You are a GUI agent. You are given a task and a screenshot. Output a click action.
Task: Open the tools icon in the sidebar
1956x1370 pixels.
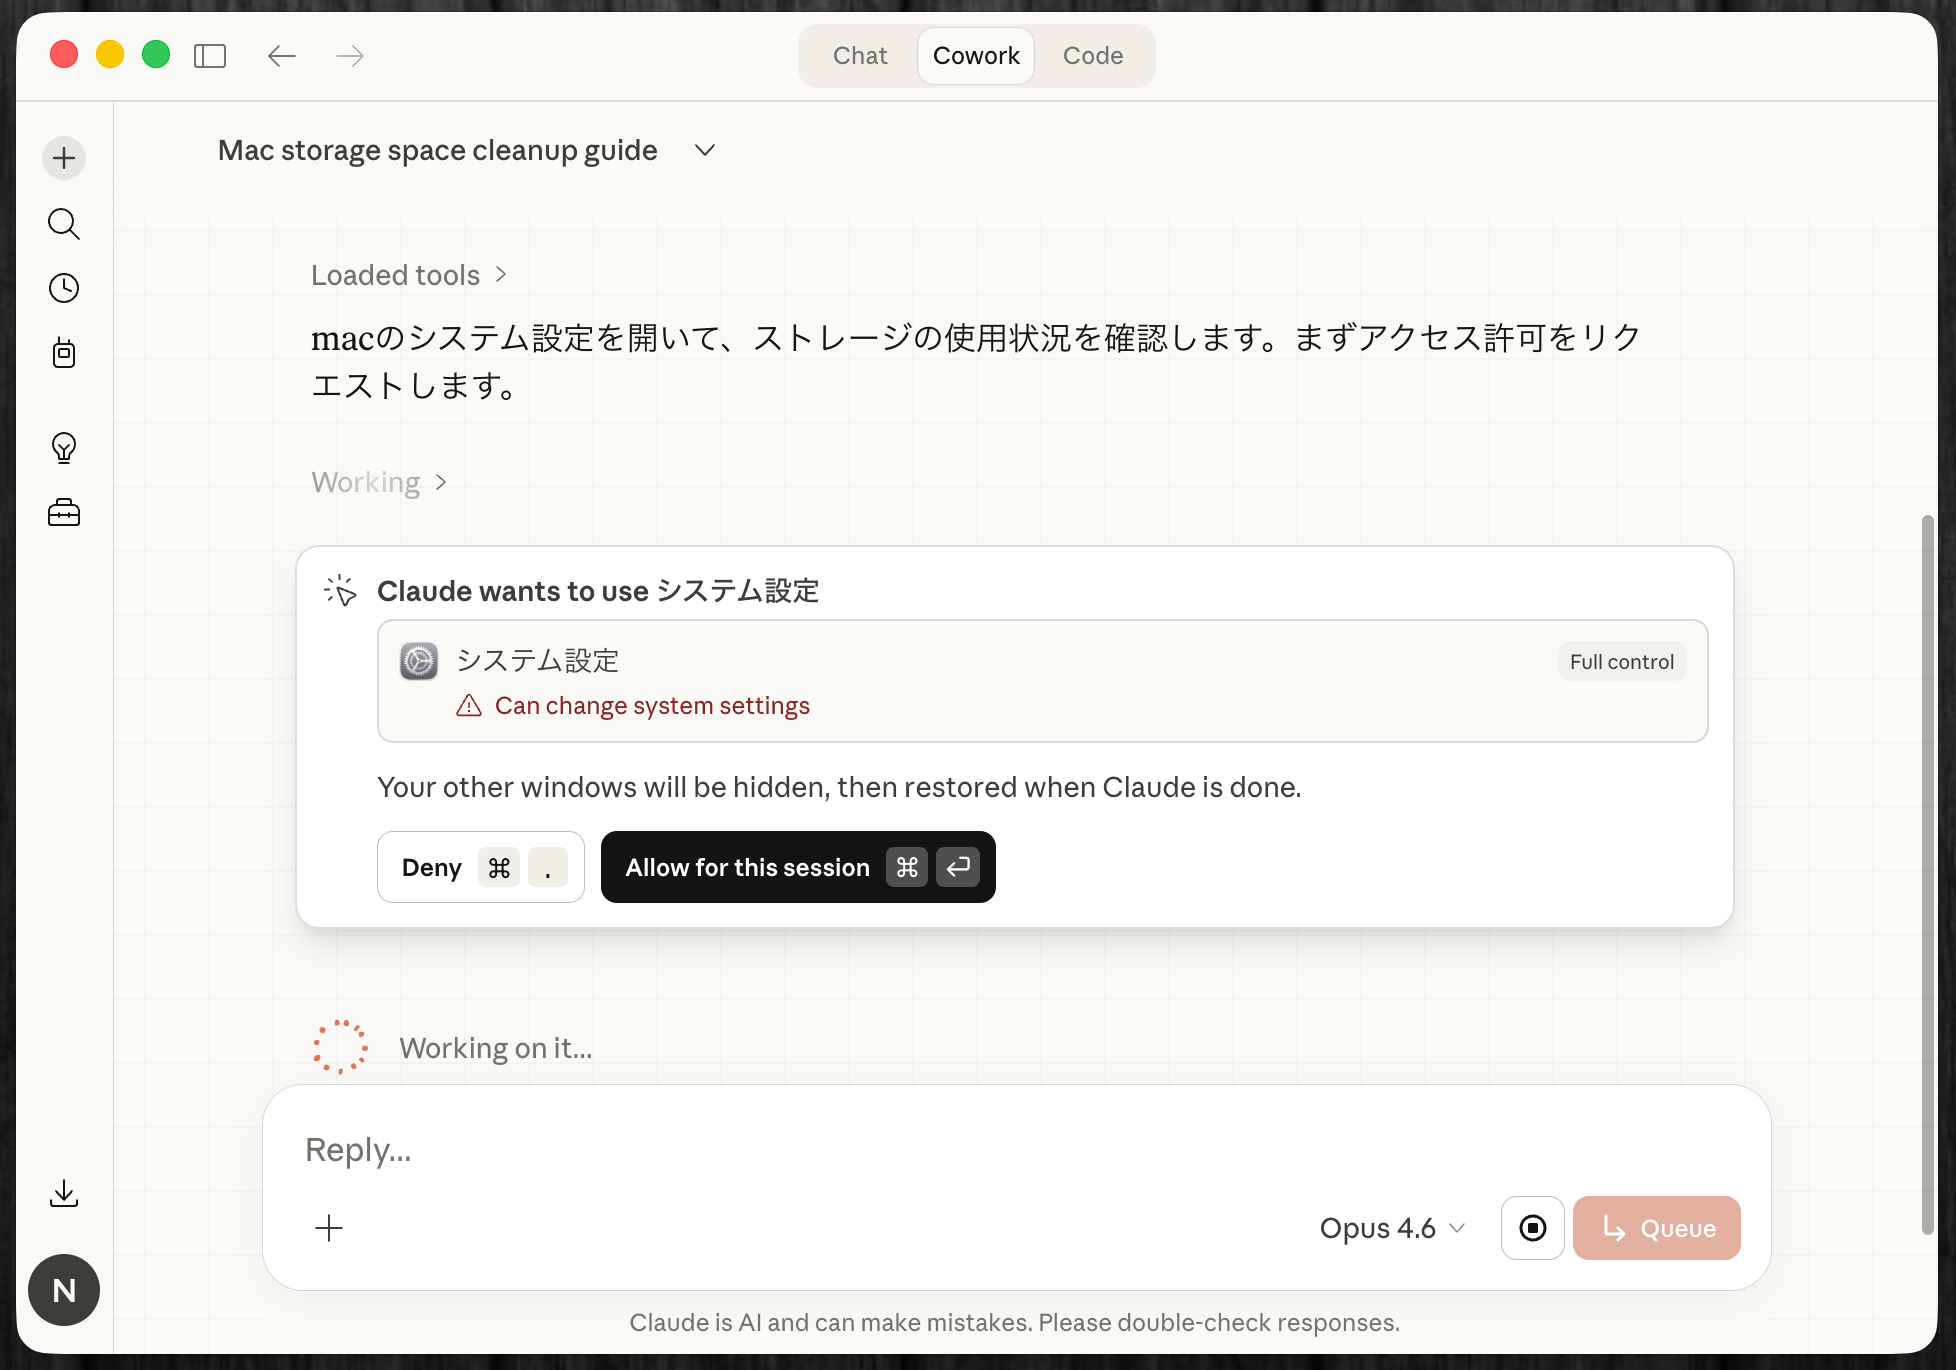click(x=63, y=353)
